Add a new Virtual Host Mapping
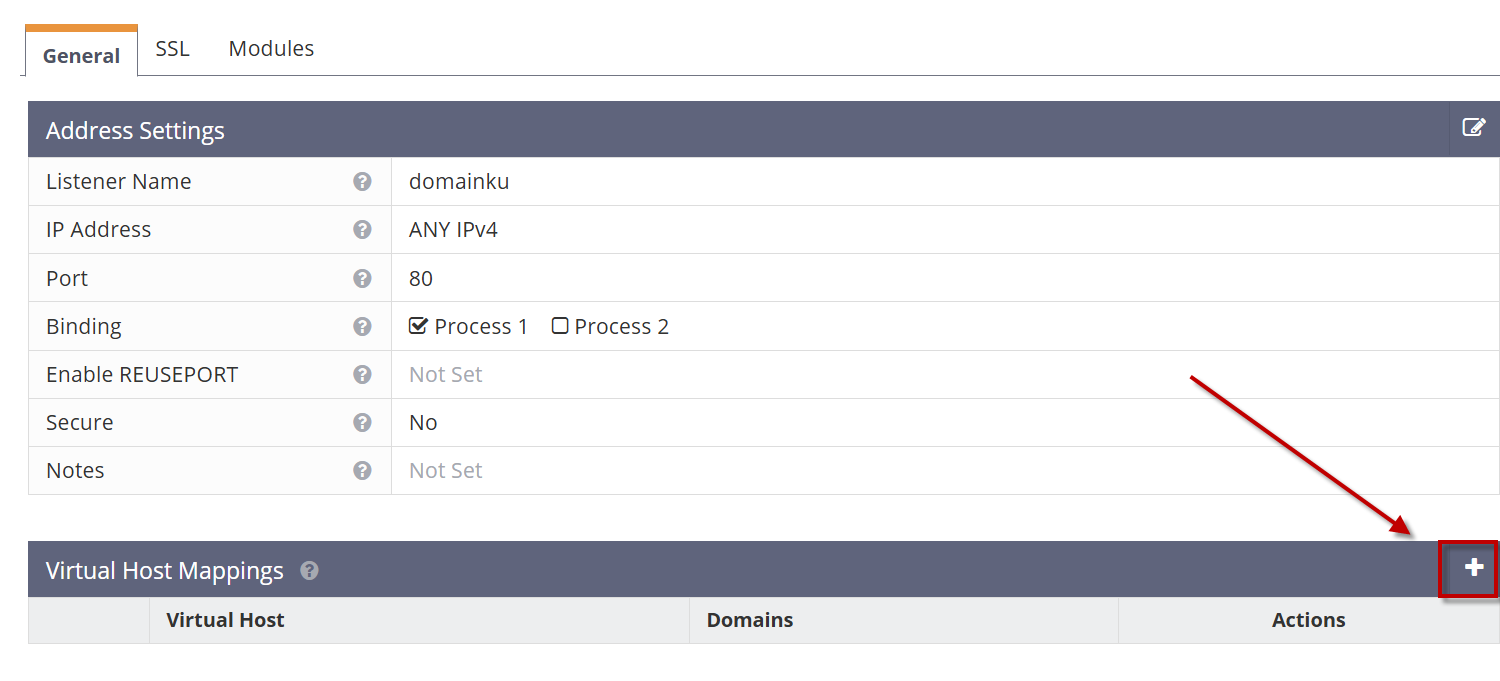 click(x=1473, y=568)
